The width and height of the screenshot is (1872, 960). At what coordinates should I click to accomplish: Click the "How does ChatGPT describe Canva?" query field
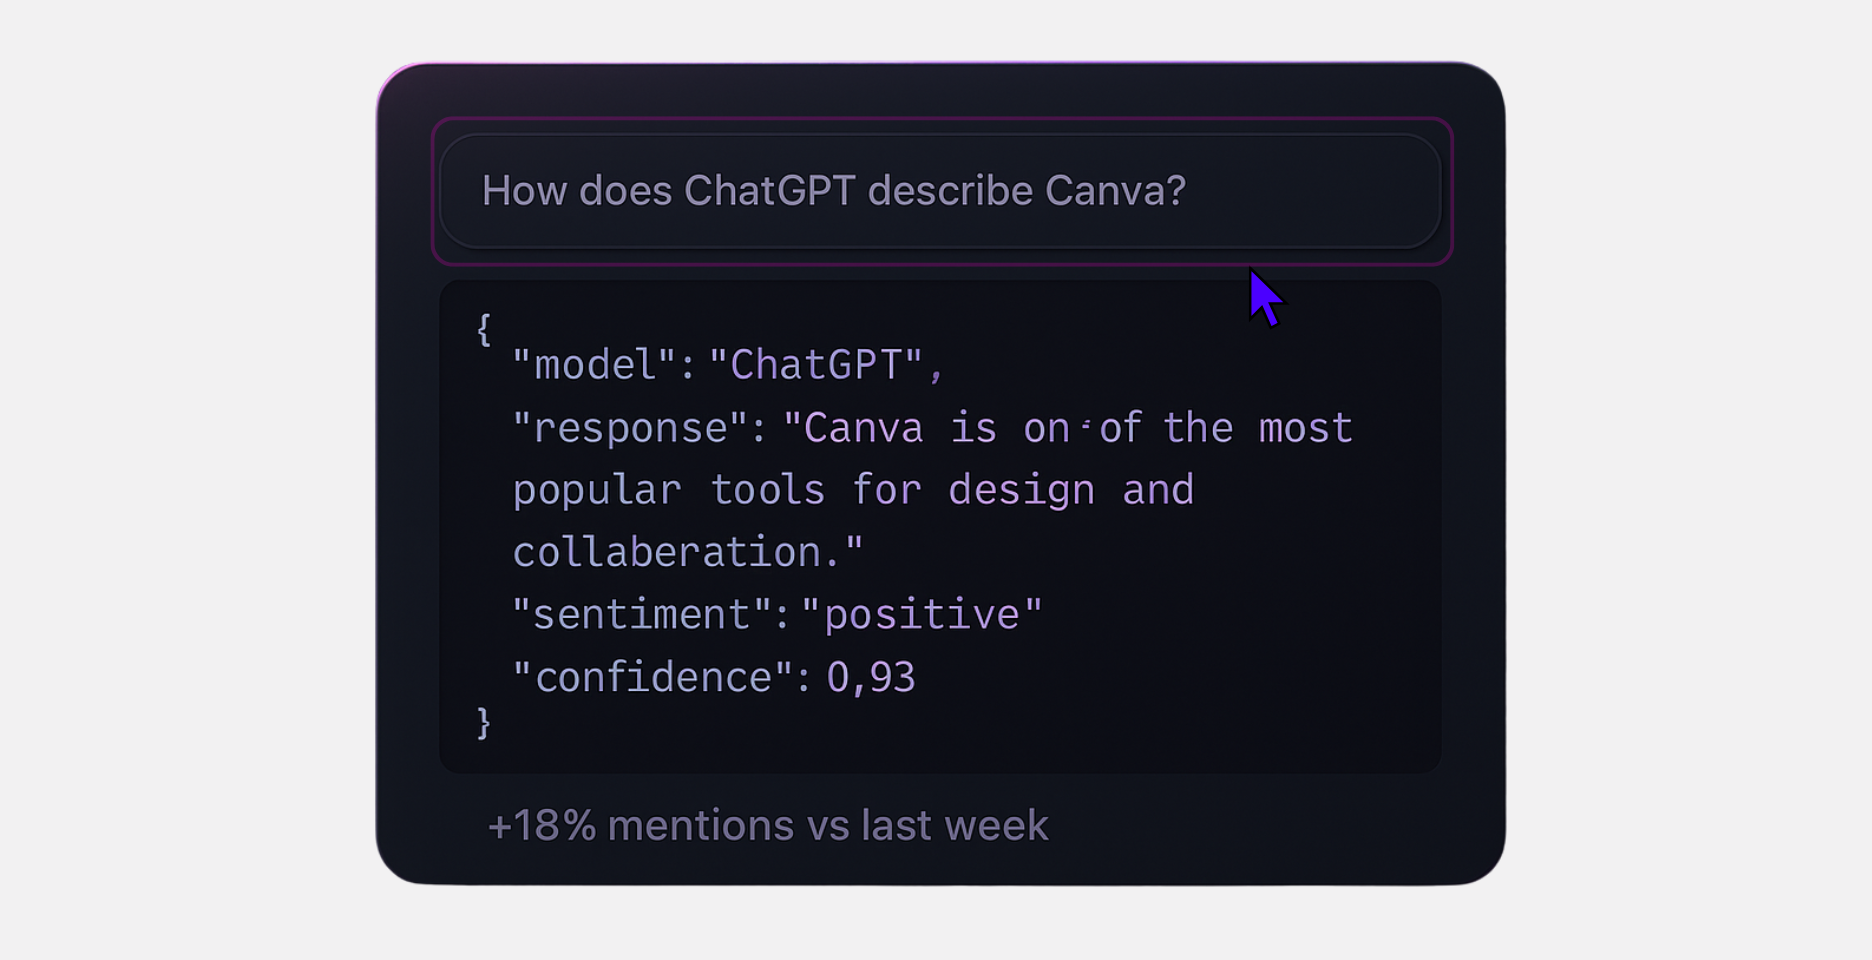coord(938,191)
